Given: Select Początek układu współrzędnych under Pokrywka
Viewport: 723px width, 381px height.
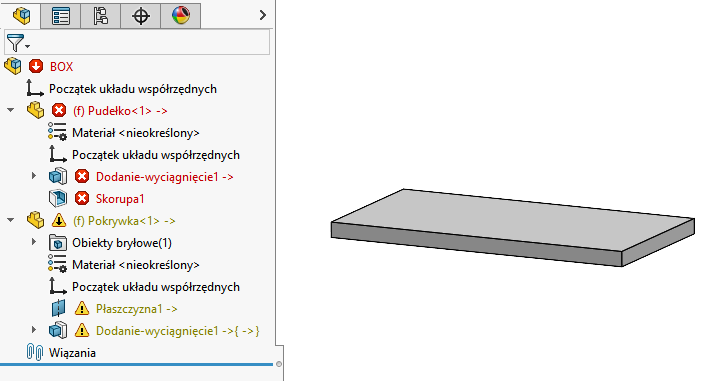Looking at the screenshot, I should click(156, 287).
